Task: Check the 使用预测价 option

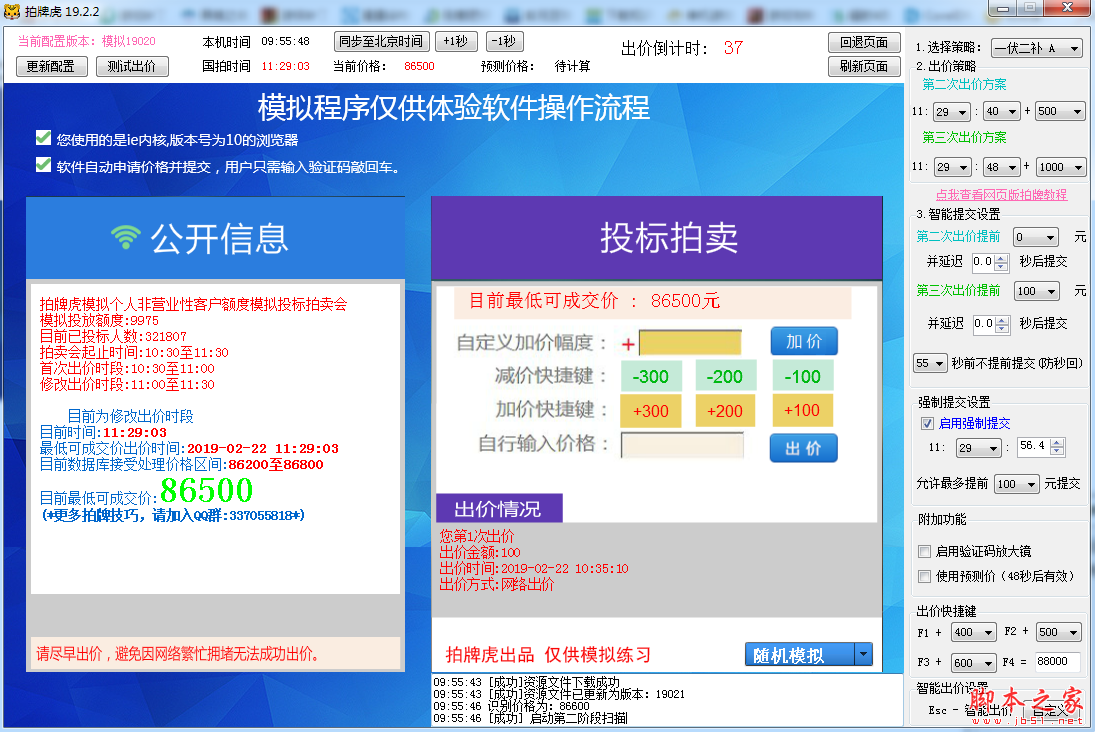Action: [x=925, y=576]
